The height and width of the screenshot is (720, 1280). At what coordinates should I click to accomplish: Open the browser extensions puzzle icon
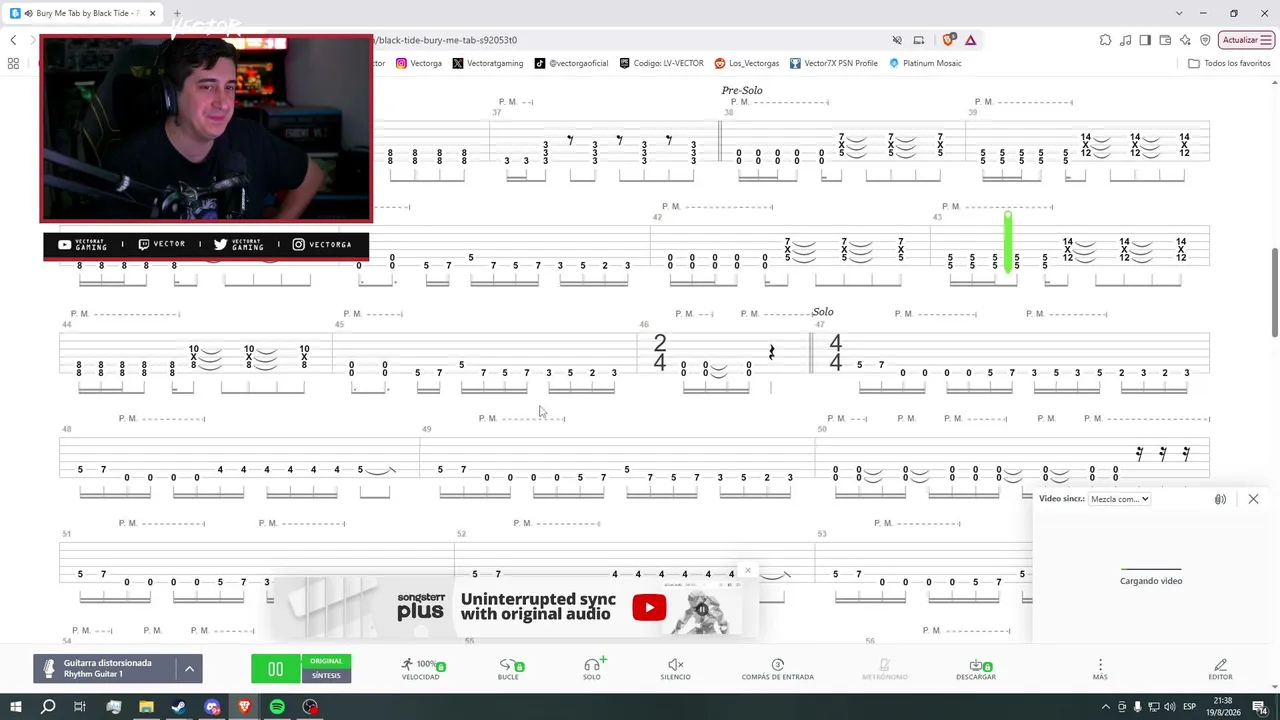pyautogui.click(x=1105, y=40)
